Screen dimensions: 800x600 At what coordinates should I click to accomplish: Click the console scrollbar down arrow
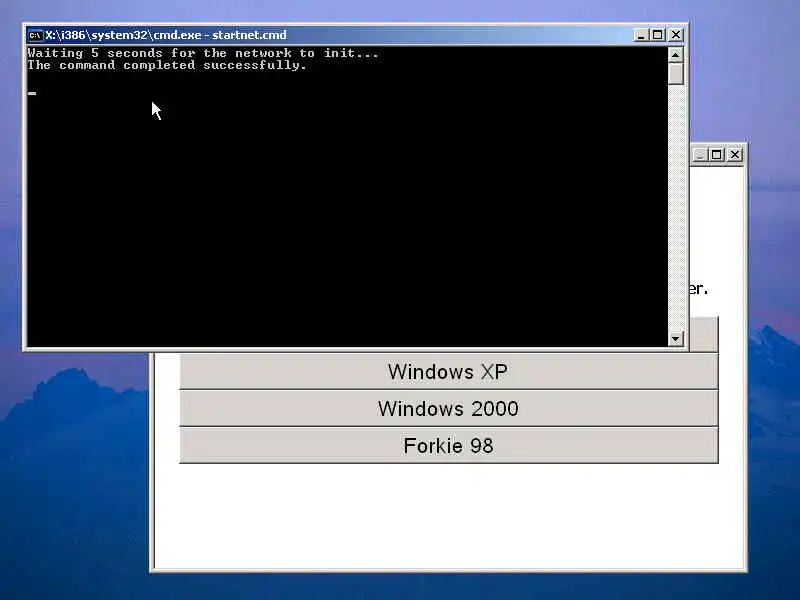tap(676, 338)
